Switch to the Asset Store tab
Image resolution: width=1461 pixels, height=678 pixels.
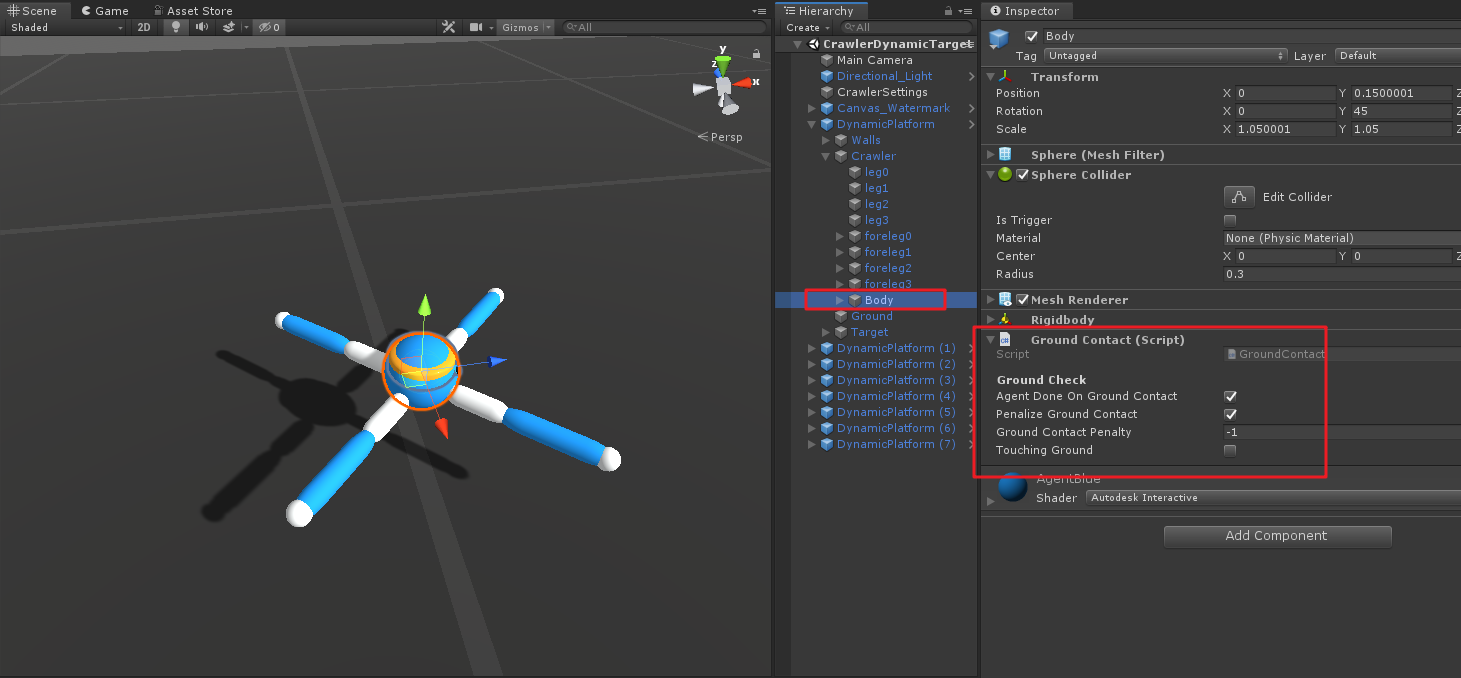click(192, 11)
